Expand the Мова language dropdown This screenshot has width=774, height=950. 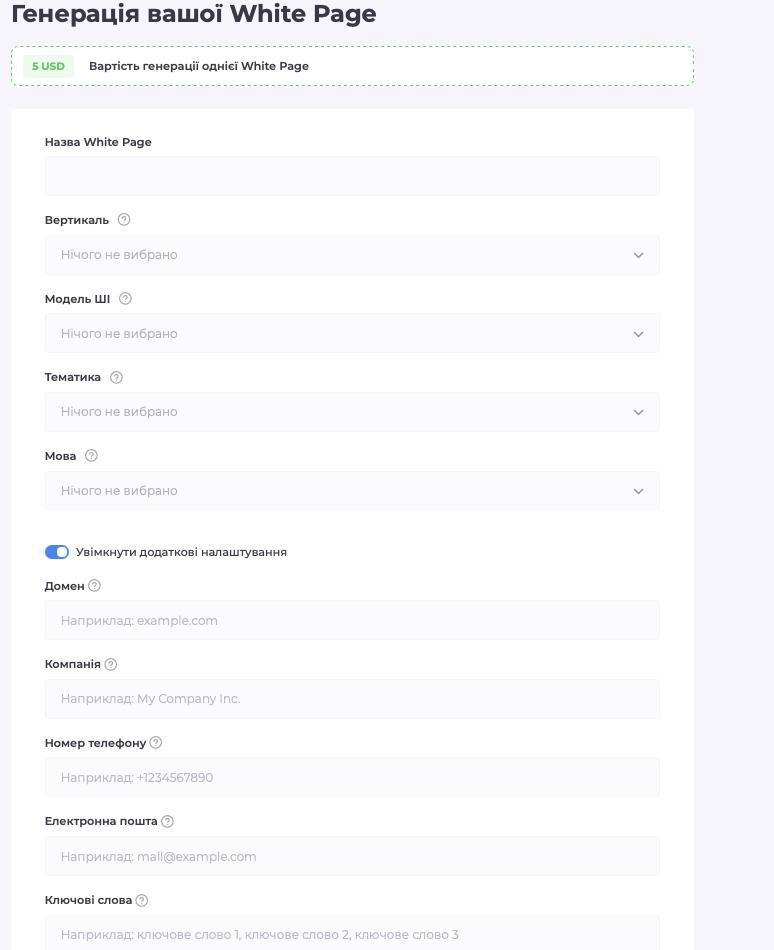click(352, 491)
